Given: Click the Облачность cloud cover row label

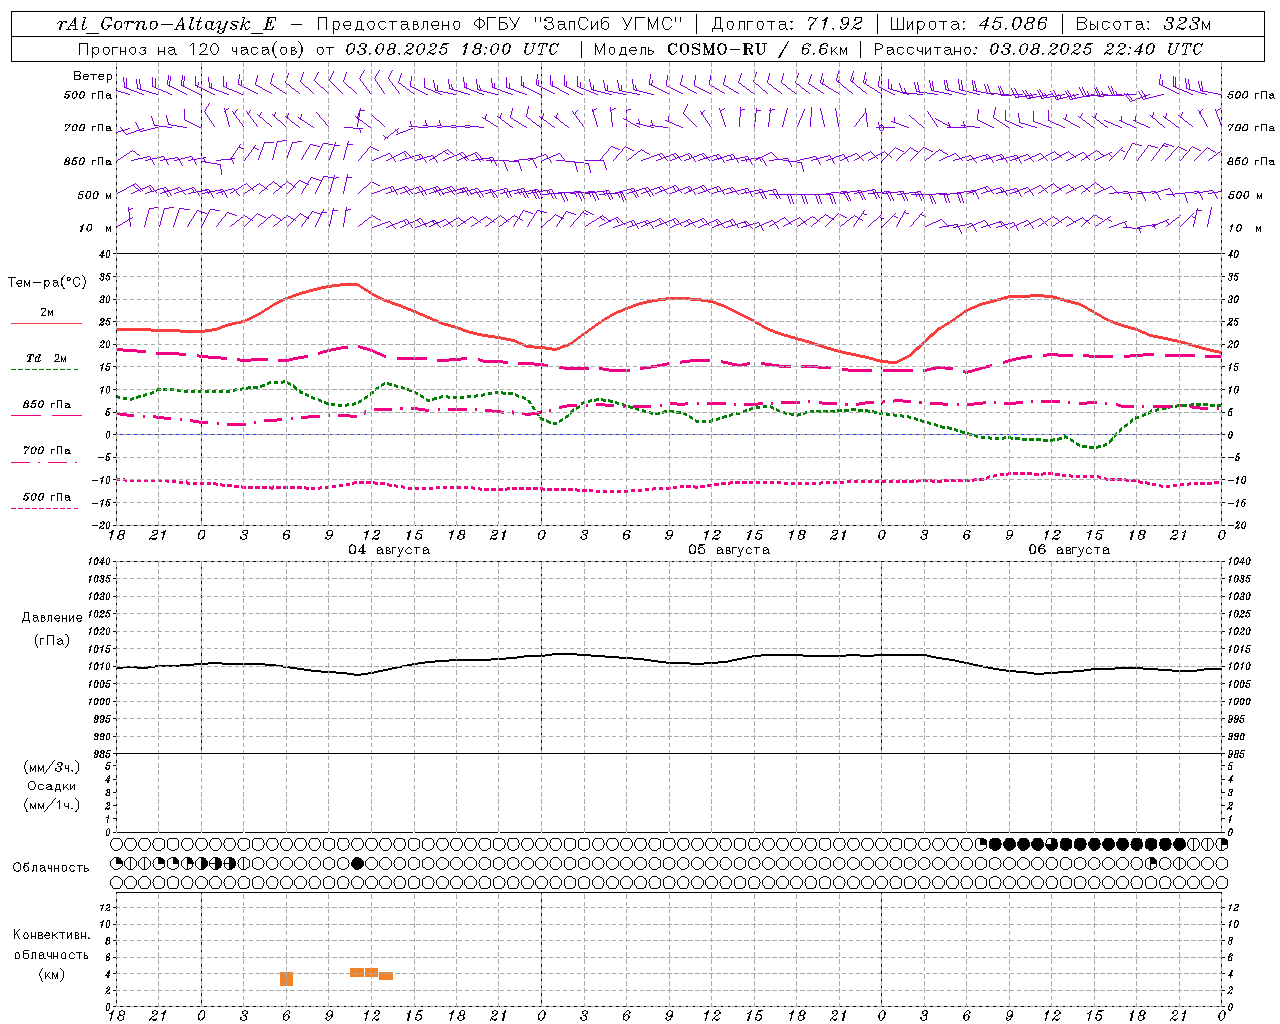Looking at the screenshot, I should click(x=51, y=868).
